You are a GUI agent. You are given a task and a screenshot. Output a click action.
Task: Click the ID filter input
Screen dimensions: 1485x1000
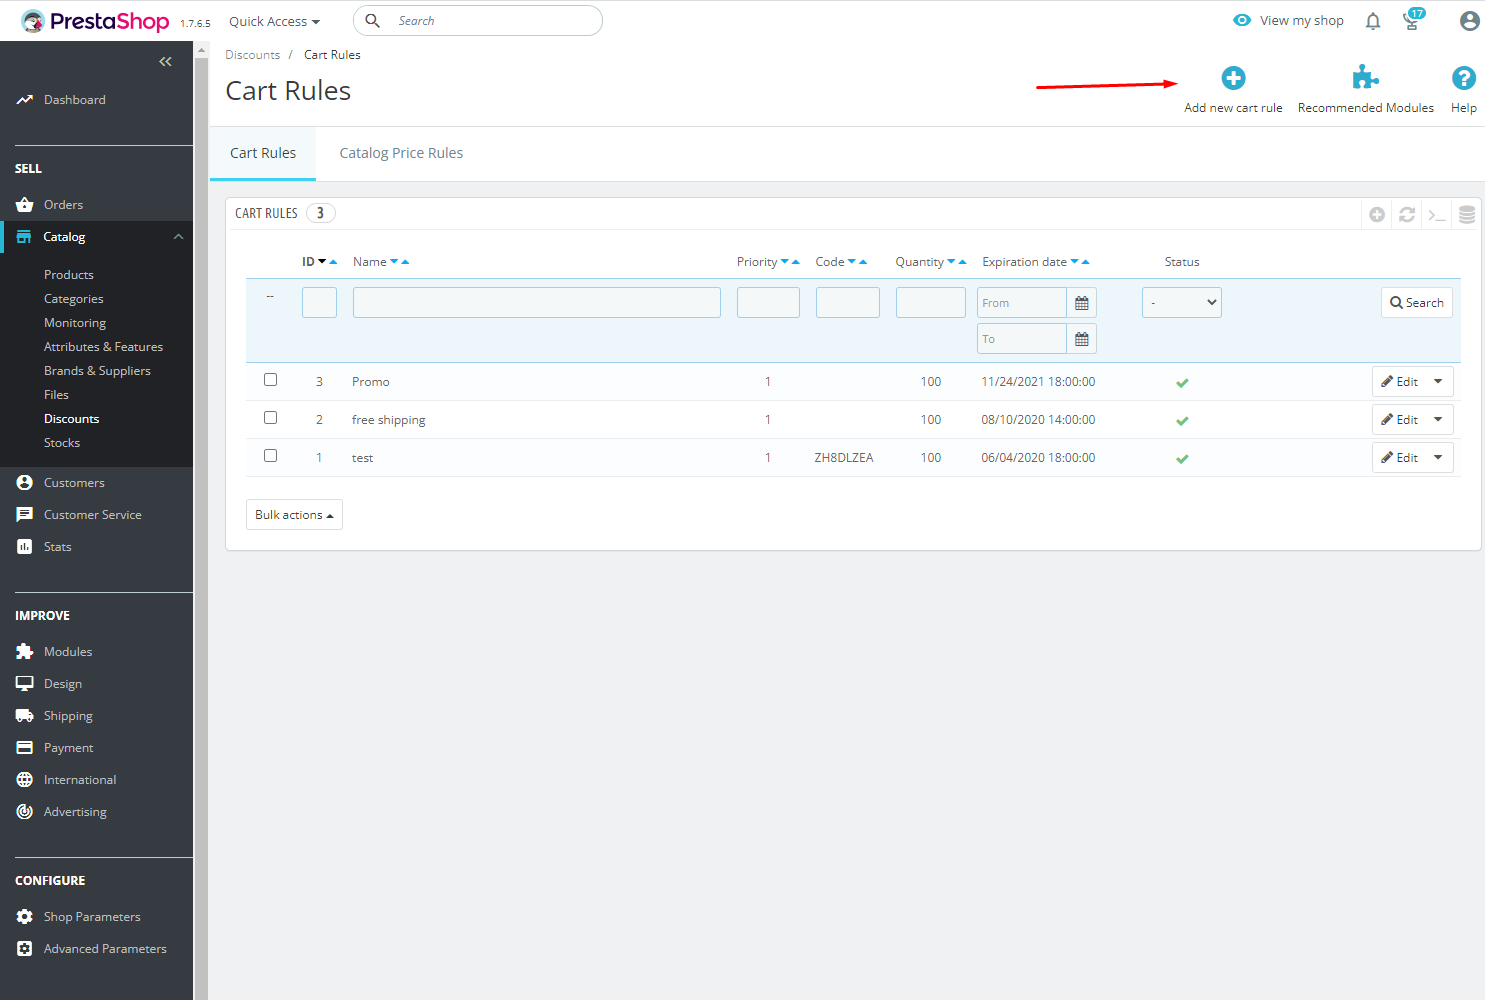tap(319, 303)
